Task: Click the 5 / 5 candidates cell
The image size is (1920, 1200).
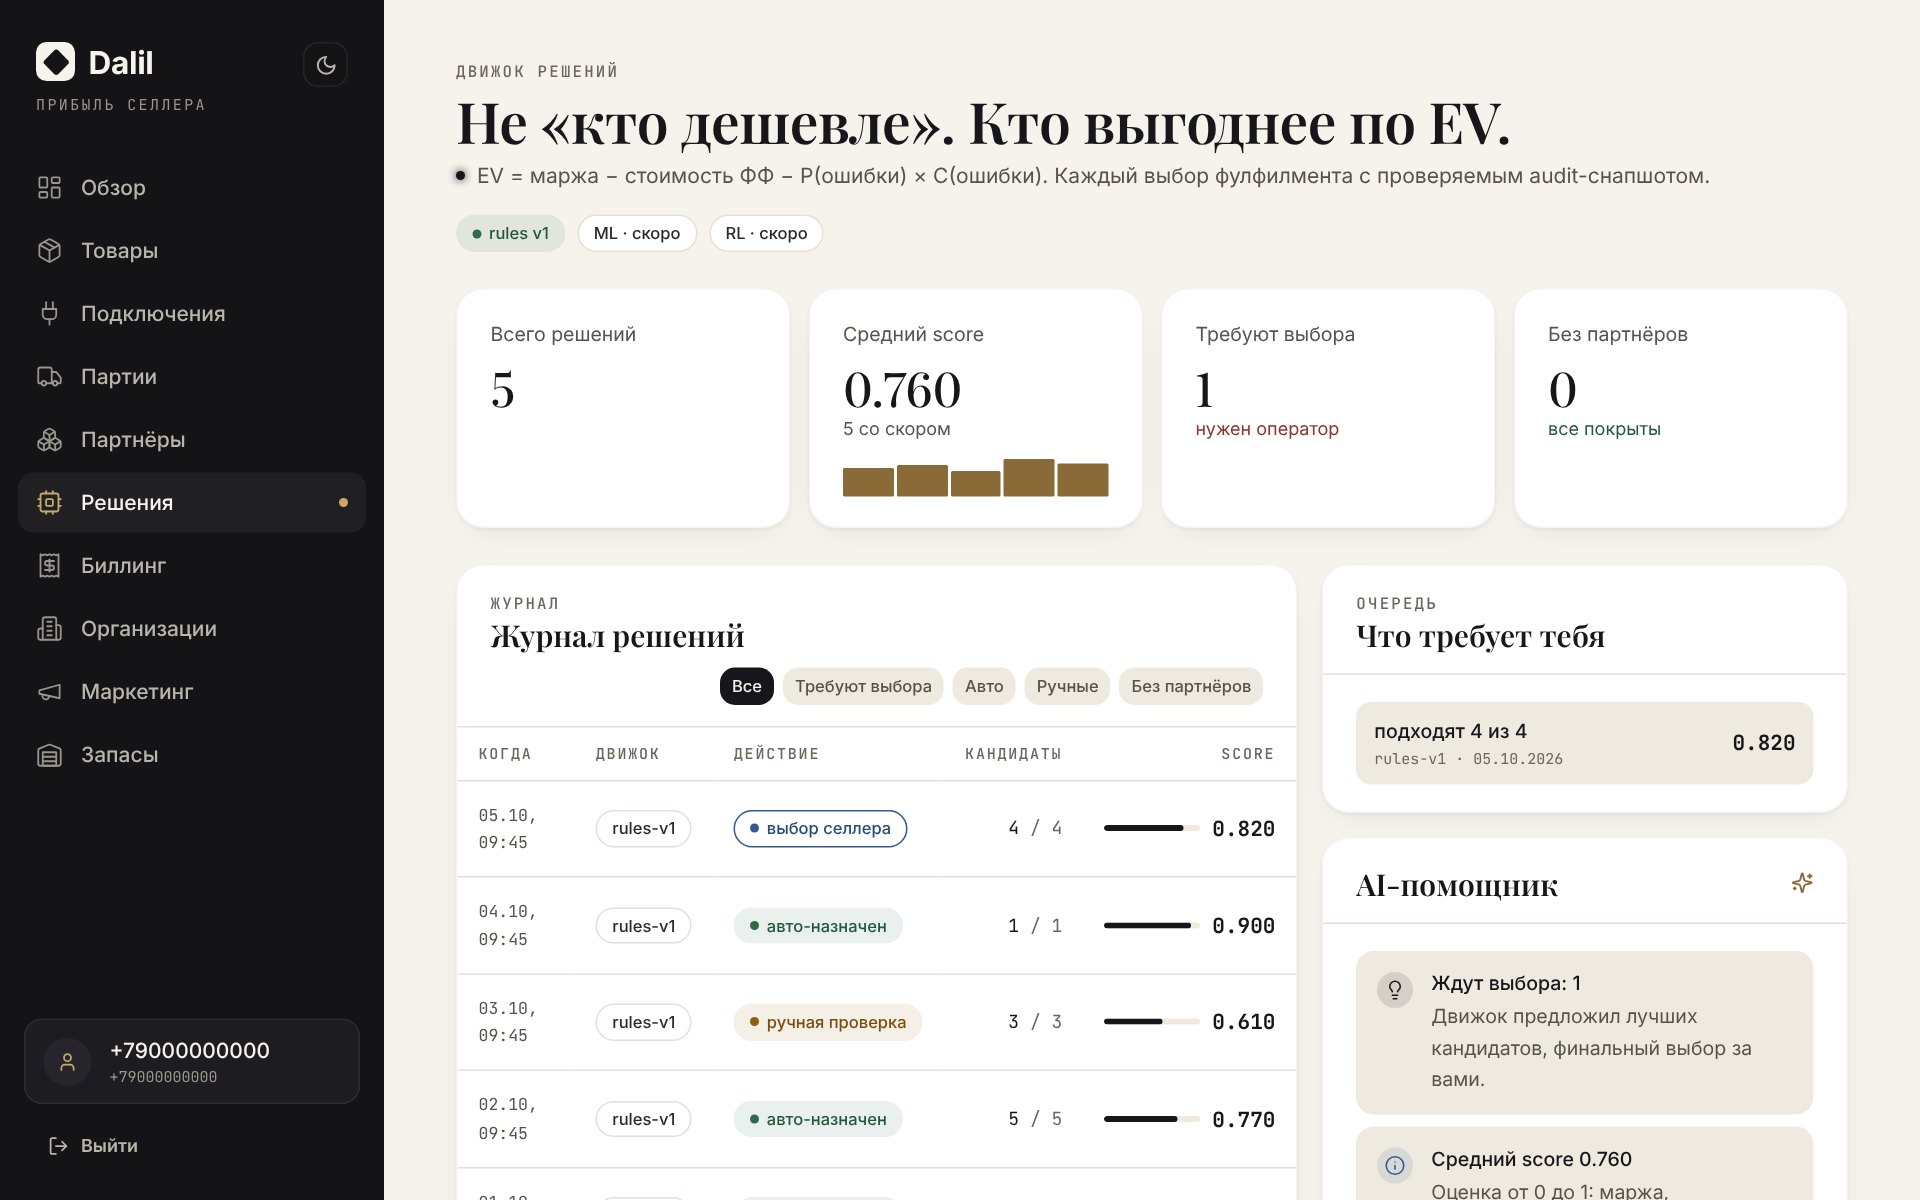Action: 1035,1119
